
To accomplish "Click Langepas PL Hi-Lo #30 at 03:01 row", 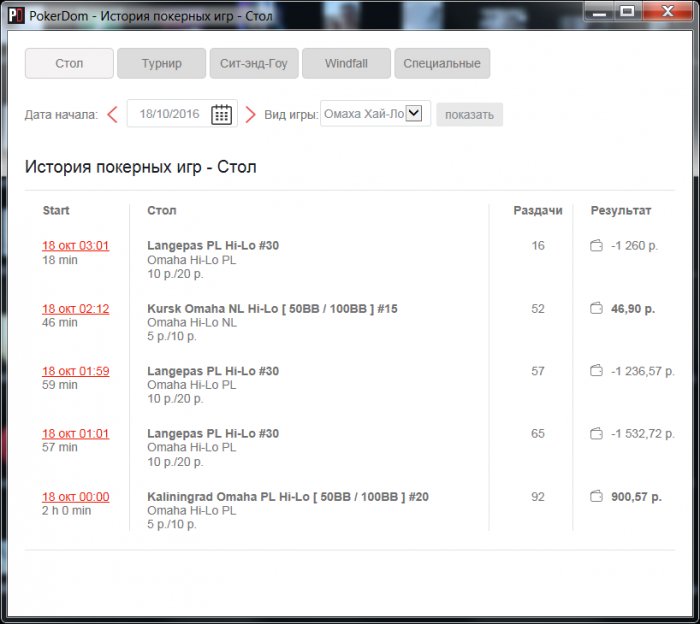I will tap(213, 245).
